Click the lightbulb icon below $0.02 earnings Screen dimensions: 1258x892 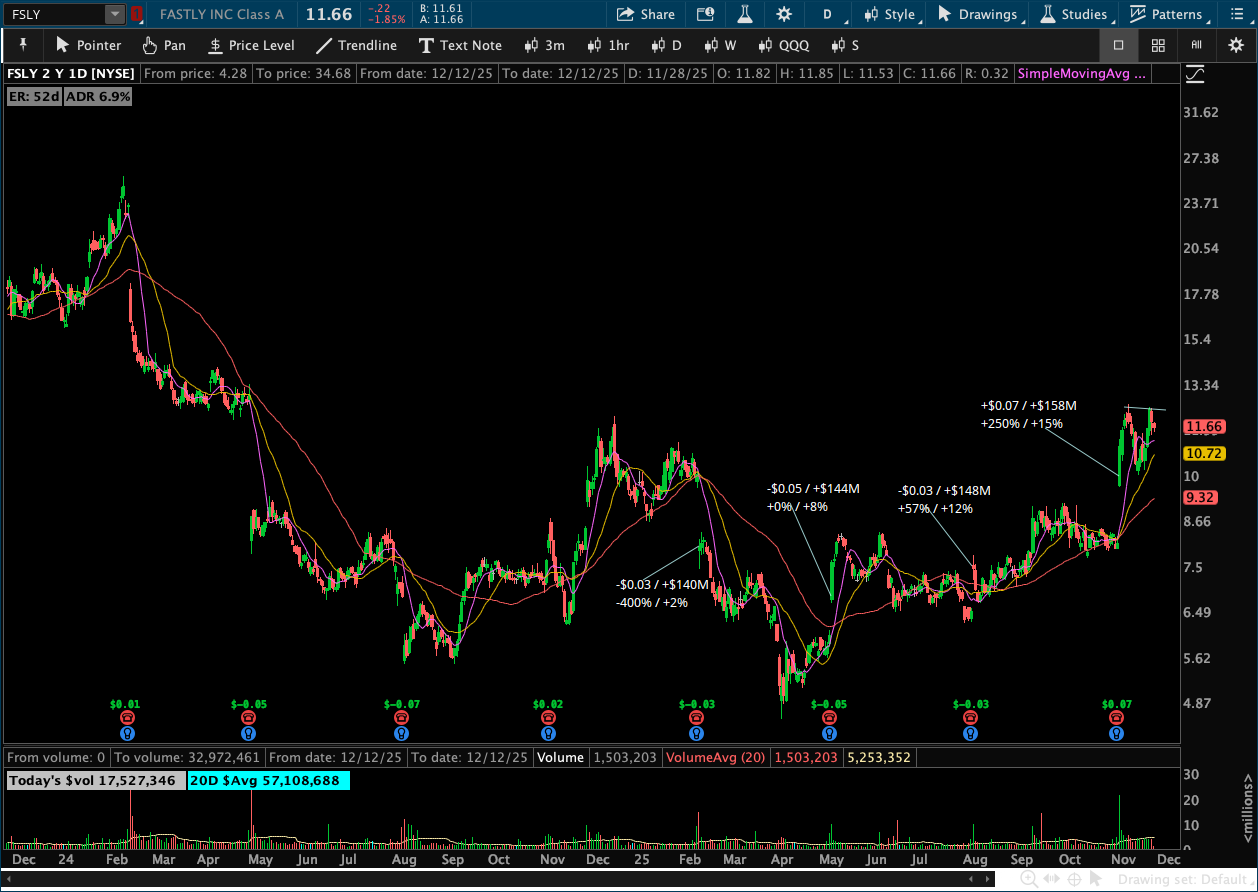547,734
